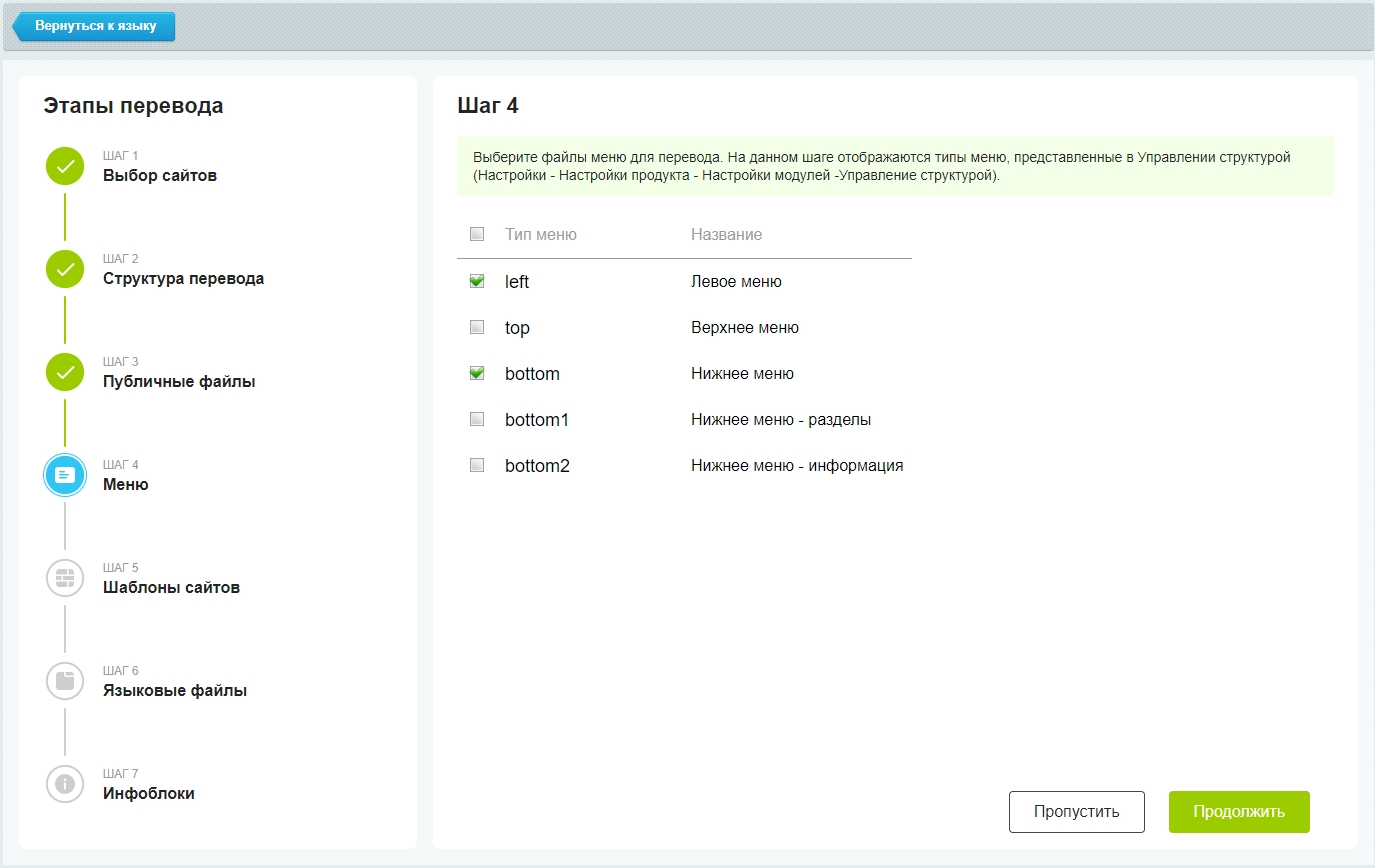Click the Тип меню column header
This screenshot has width=1375, height=868.
(541, 234)
